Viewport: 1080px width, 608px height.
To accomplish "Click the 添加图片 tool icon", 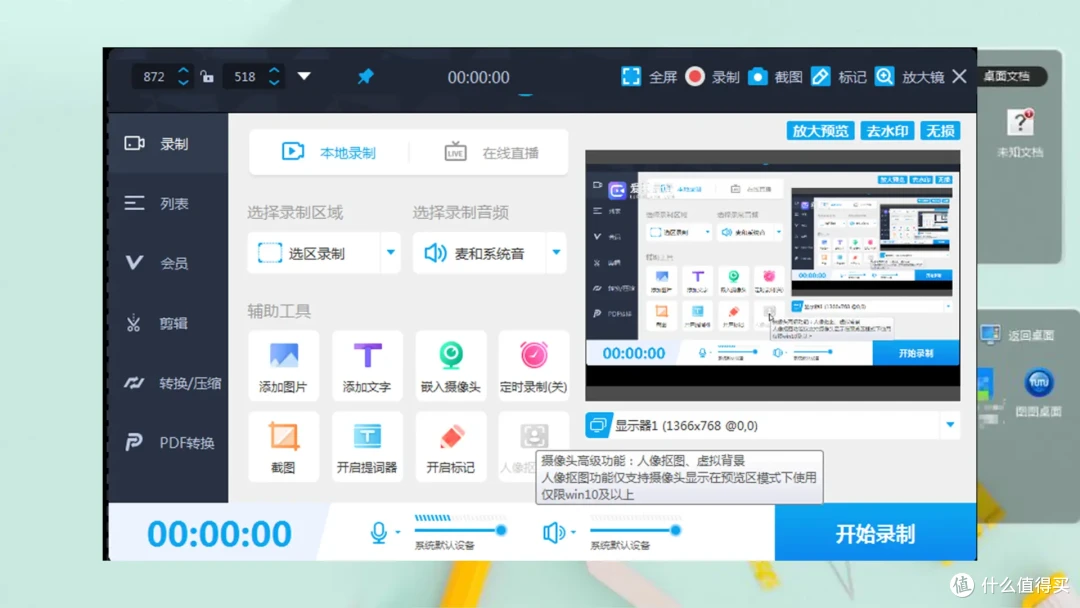I will tap(283, 355).
